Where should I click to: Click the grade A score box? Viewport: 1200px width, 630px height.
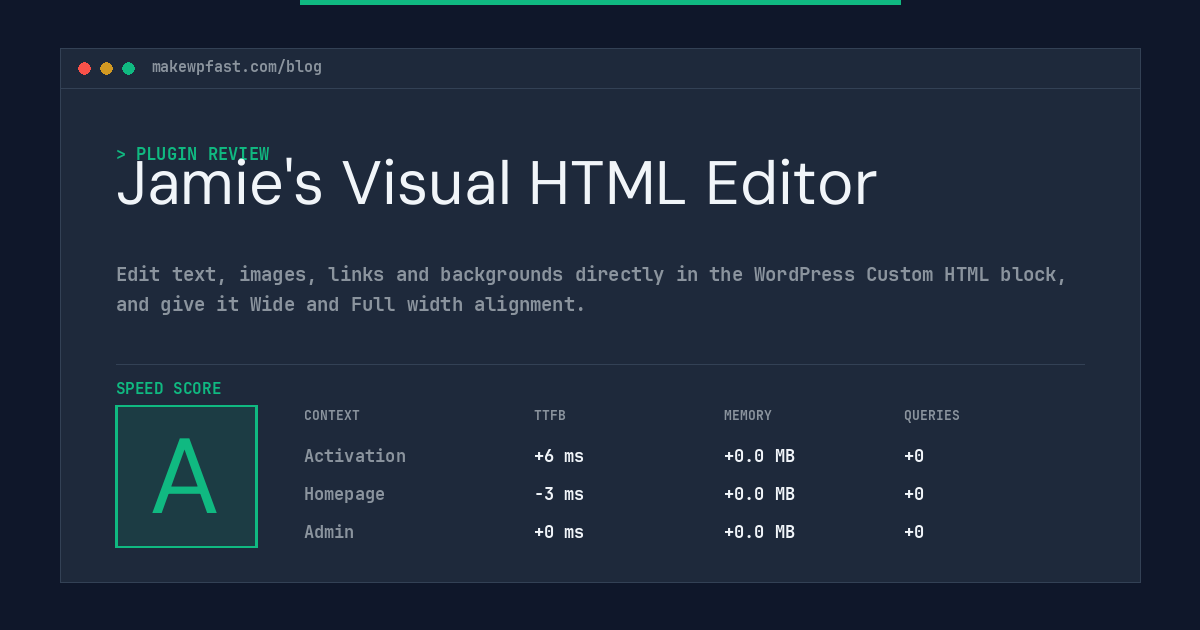point(186,476)
